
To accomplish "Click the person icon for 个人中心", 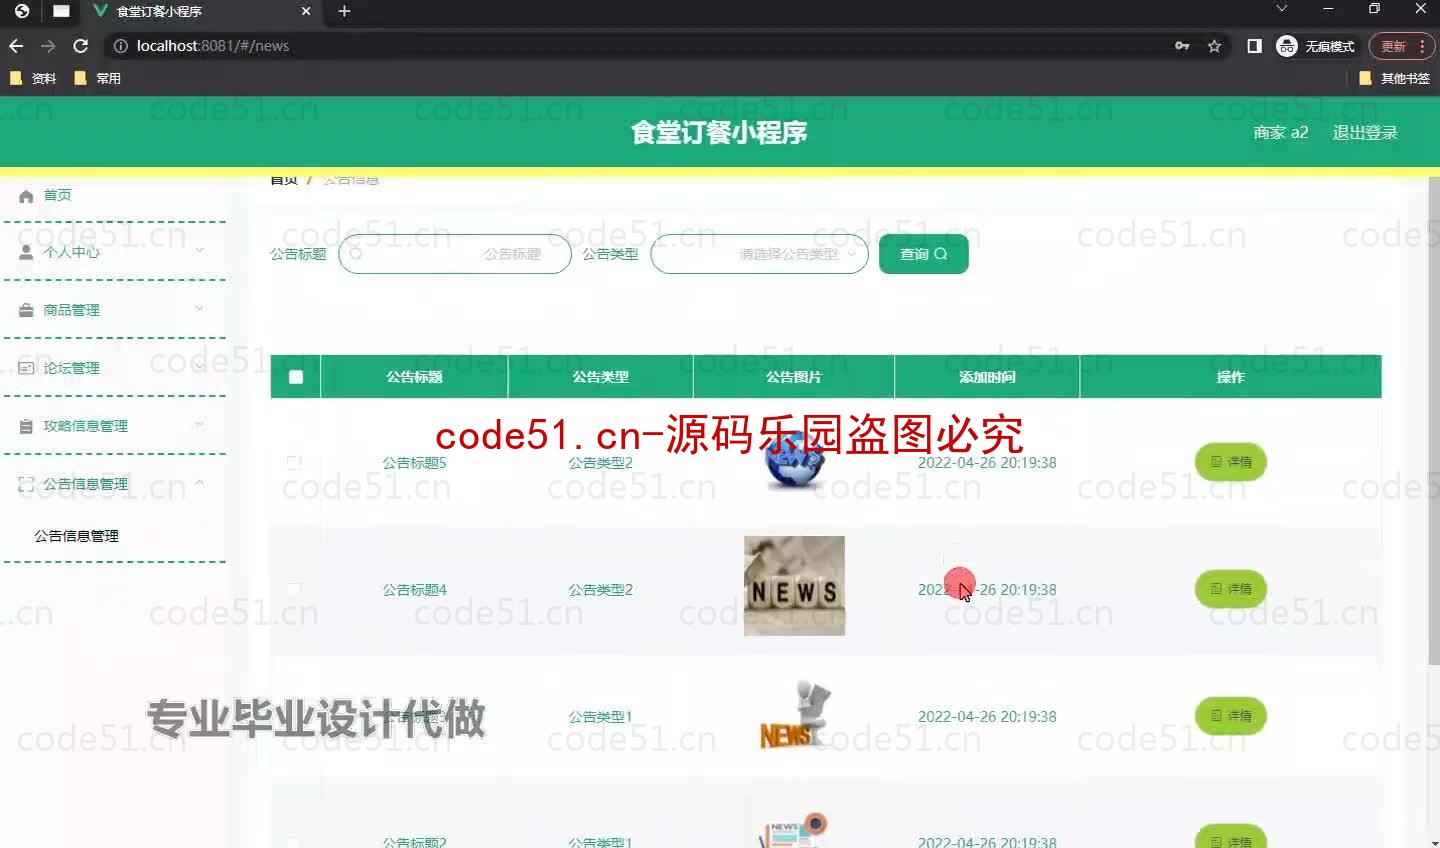I will 26,253.
